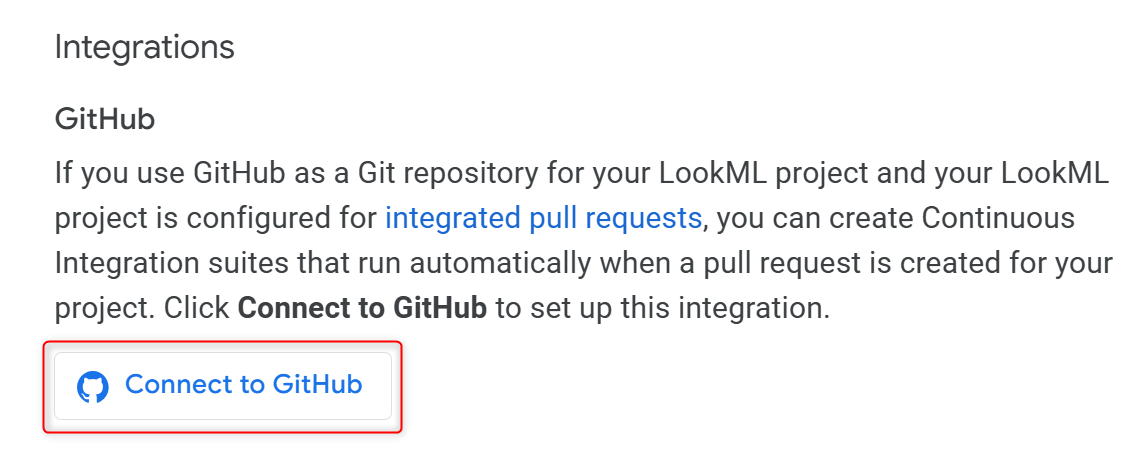Open the integrated pull requests link
This screenshot has width=1146, height=457.
[543, 218]
